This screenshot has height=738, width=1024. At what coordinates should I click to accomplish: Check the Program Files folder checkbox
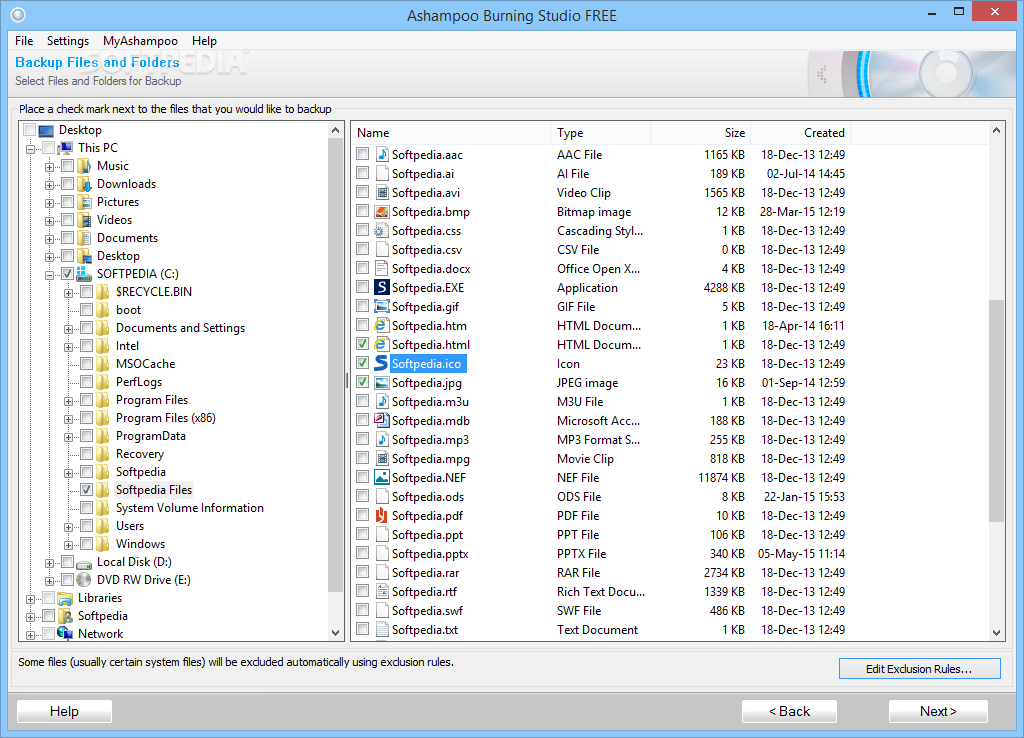point(86,400)
